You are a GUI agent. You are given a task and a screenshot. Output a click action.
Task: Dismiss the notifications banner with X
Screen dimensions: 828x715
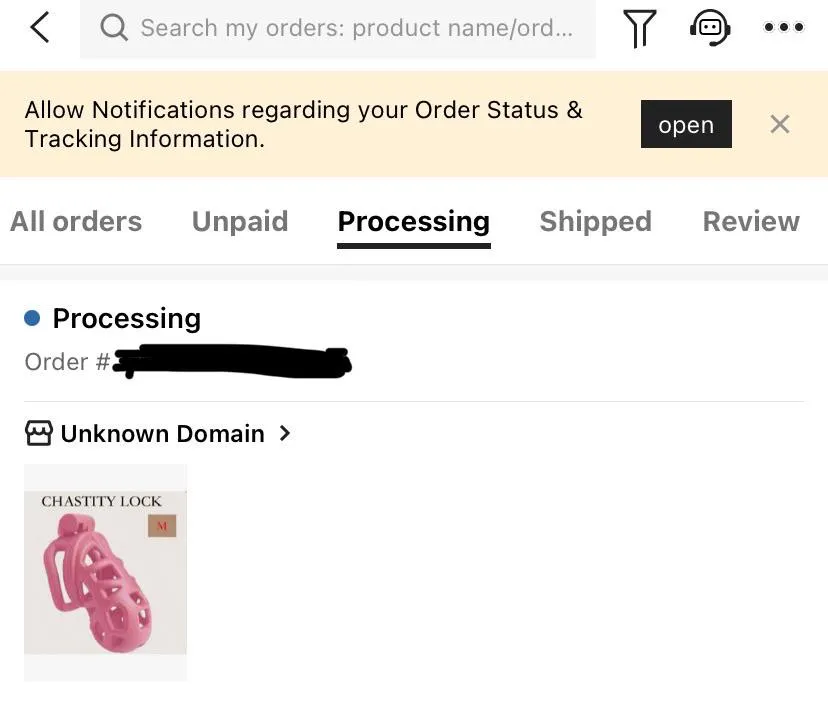pos(780,124)
